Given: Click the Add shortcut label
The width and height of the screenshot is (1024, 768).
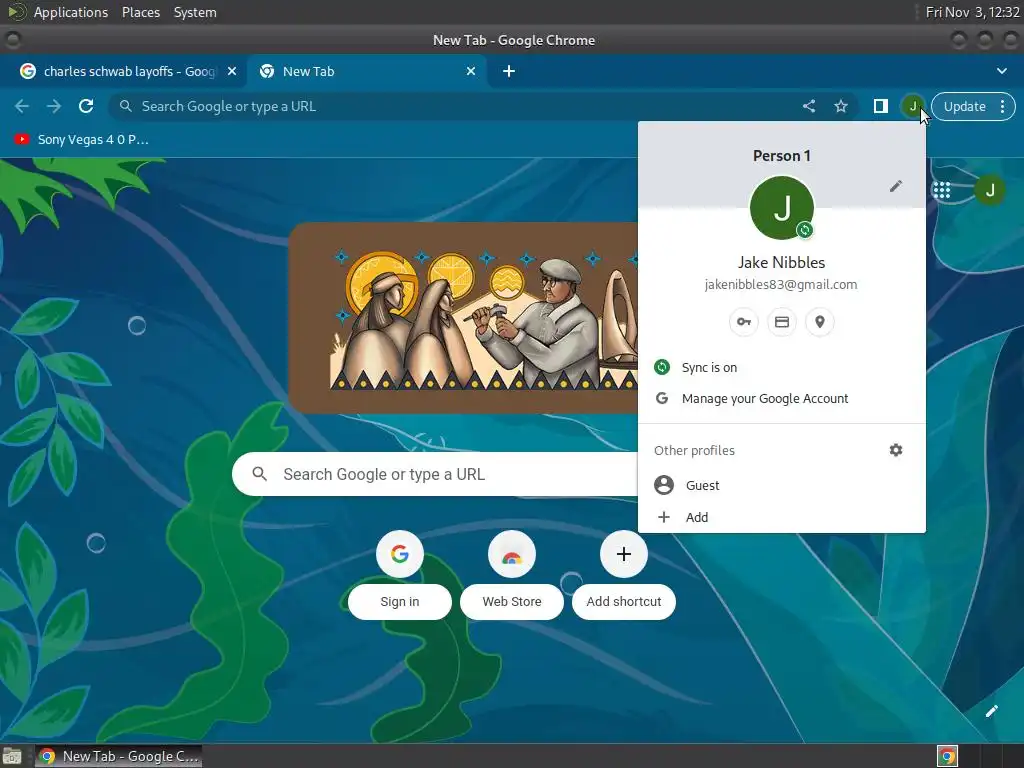Looking at the screenshot, I should [x=624, y=601].
